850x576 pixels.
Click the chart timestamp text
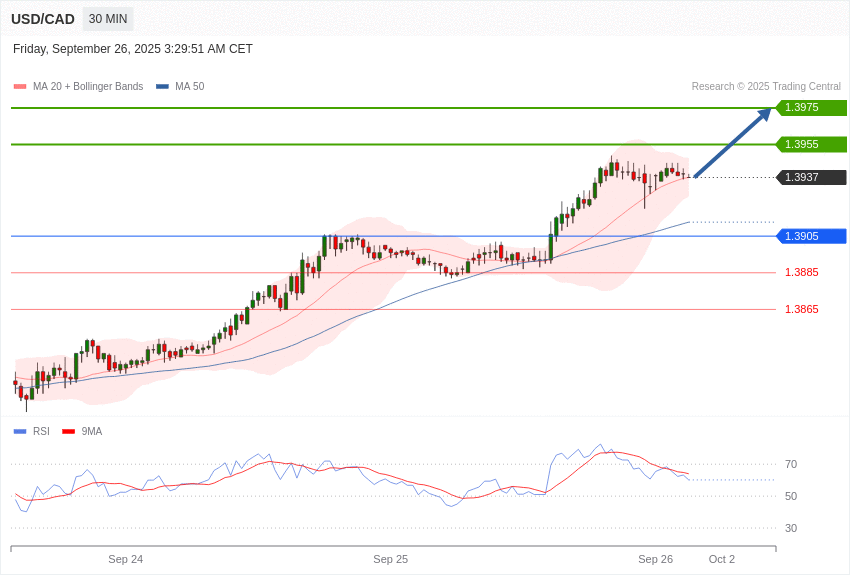pos(133,49)
